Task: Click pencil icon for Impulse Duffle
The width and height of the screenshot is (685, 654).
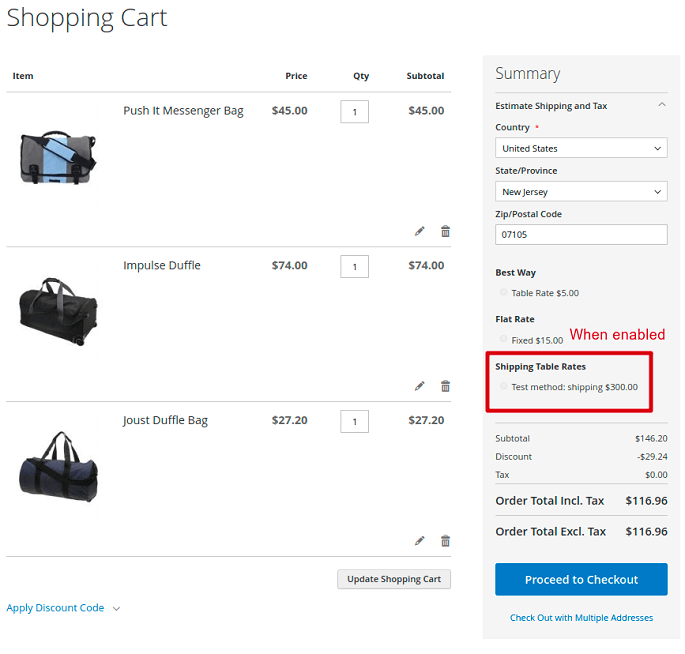Action: pyautogui.click(x=420, y=386)
